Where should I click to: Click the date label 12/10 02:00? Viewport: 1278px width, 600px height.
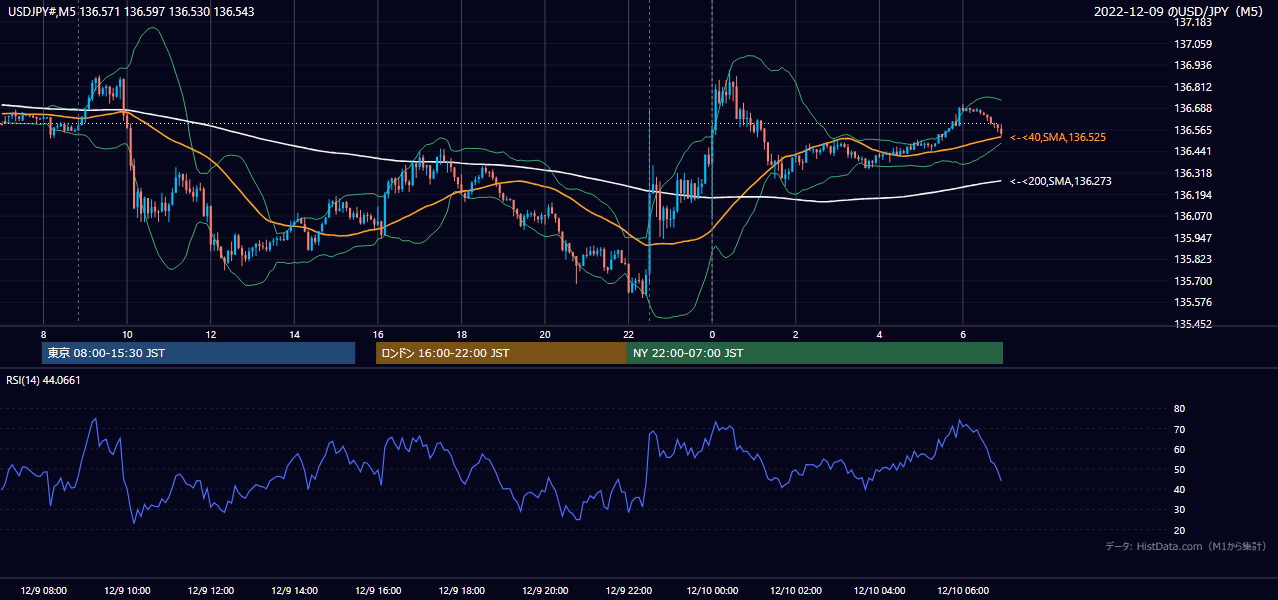[x=795, y=591]
